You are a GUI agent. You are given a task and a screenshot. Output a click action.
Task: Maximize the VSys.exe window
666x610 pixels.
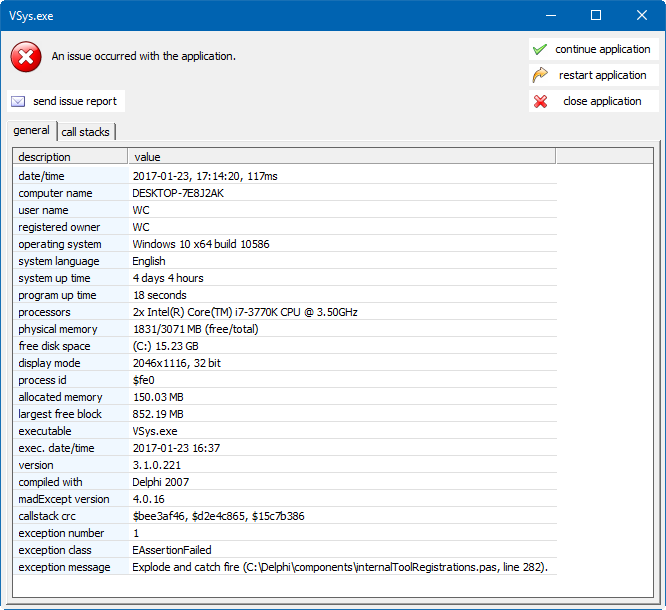tap(596, 15)
